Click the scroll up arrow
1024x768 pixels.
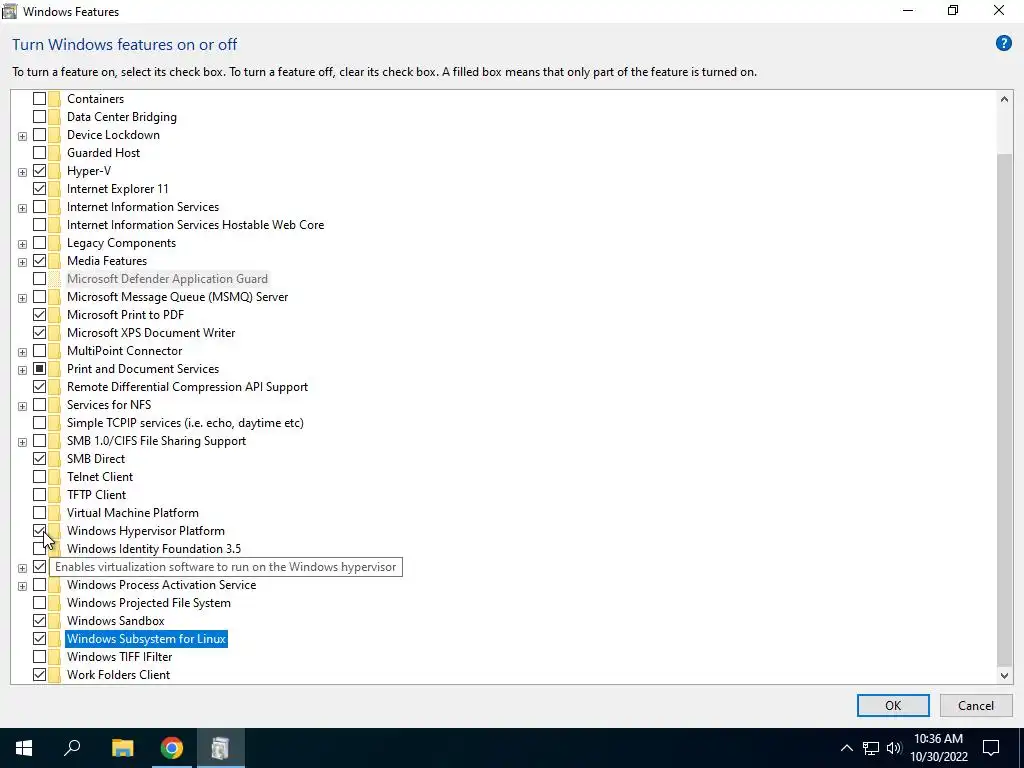1004,99
